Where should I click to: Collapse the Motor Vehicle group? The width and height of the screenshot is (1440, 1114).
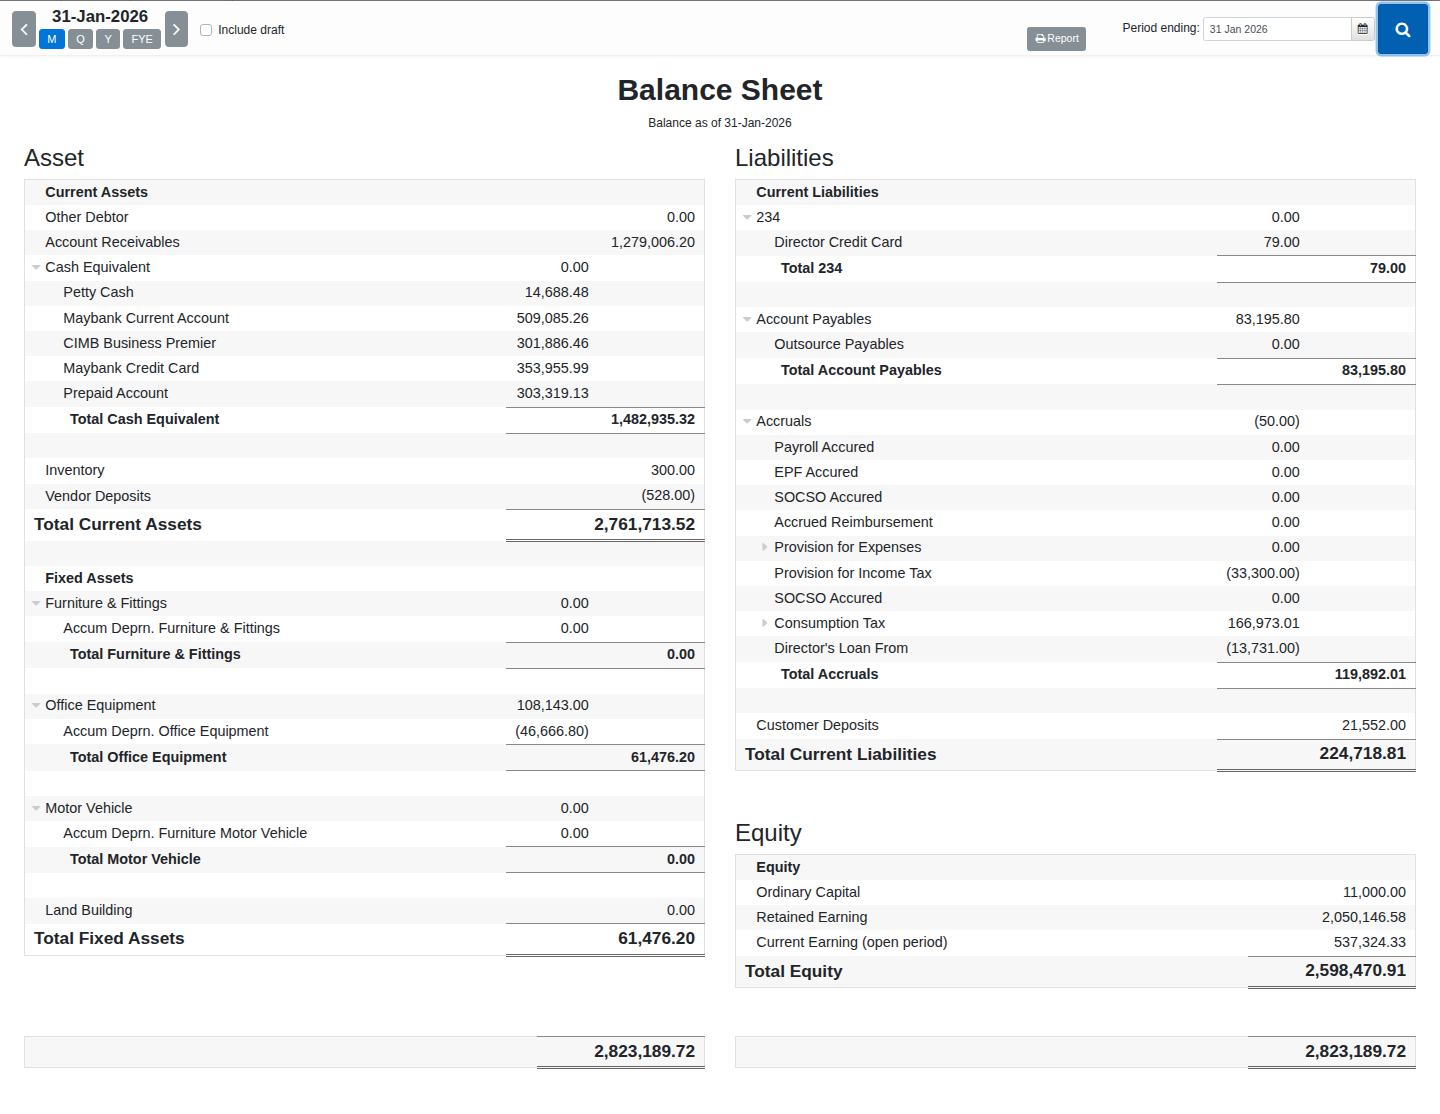coord(36,808)
